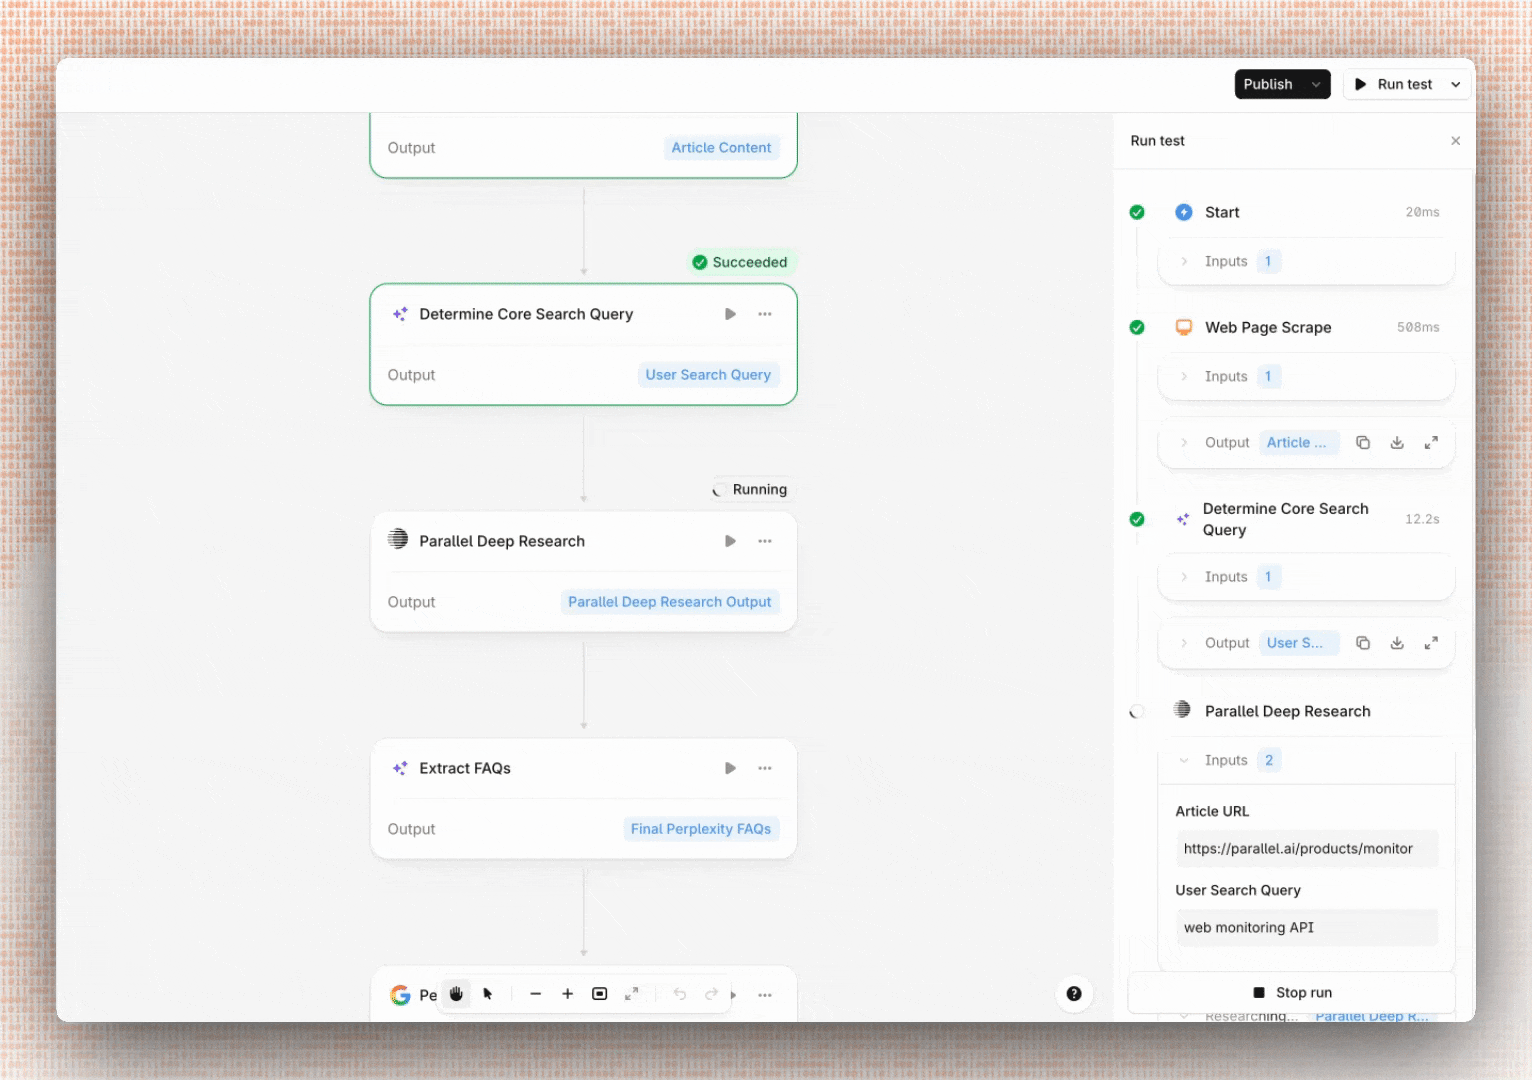This screenshot has width=1532, height=1080.
Task: Copy the Web Page Scrape output
Action: click(1363, 442)
